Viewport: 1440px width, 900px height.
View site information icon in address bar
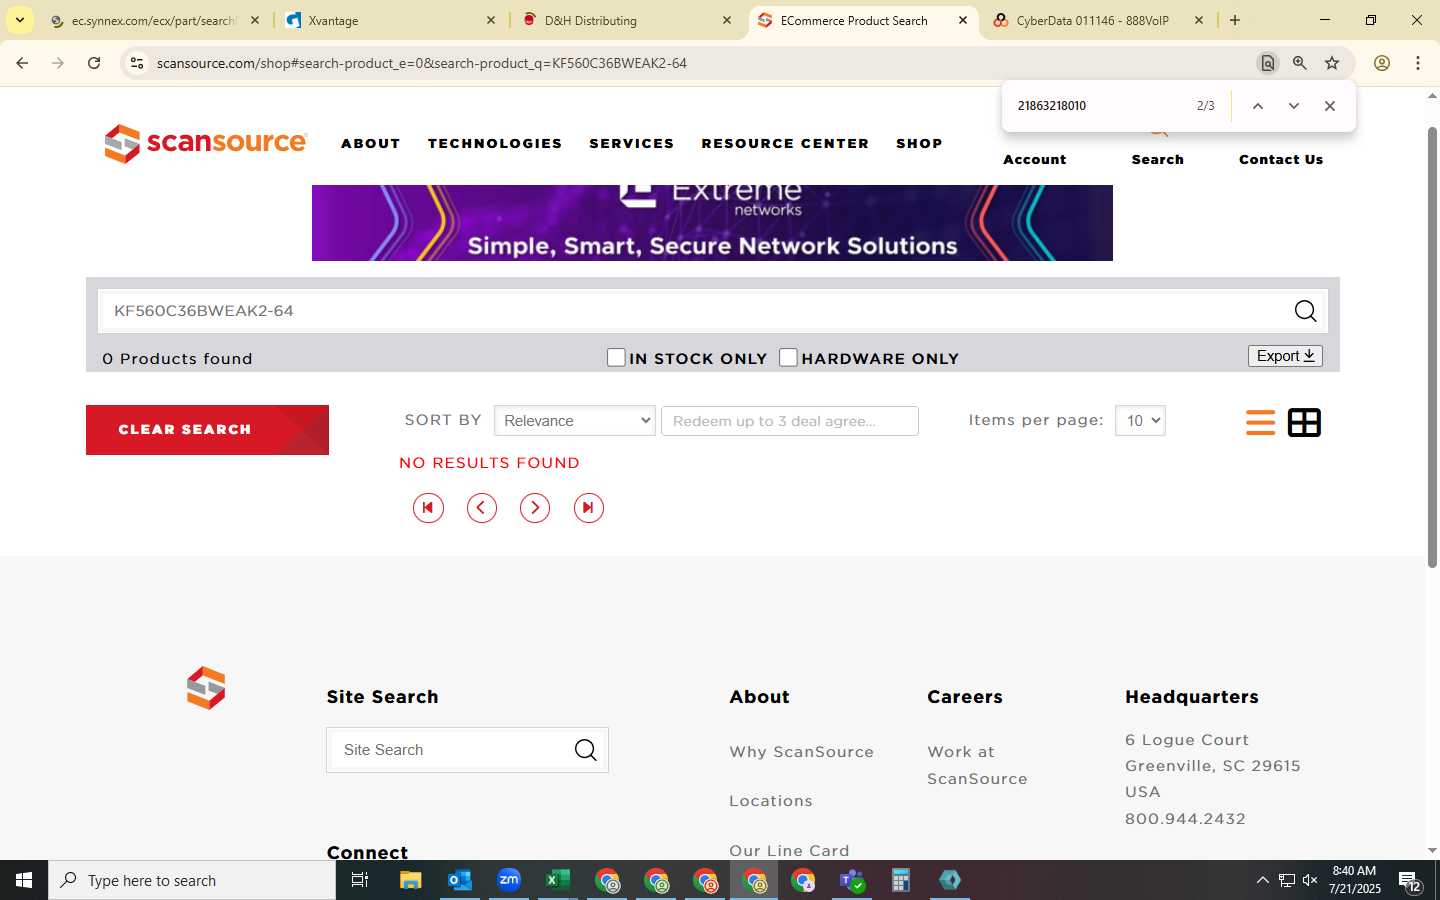(137, 63)
